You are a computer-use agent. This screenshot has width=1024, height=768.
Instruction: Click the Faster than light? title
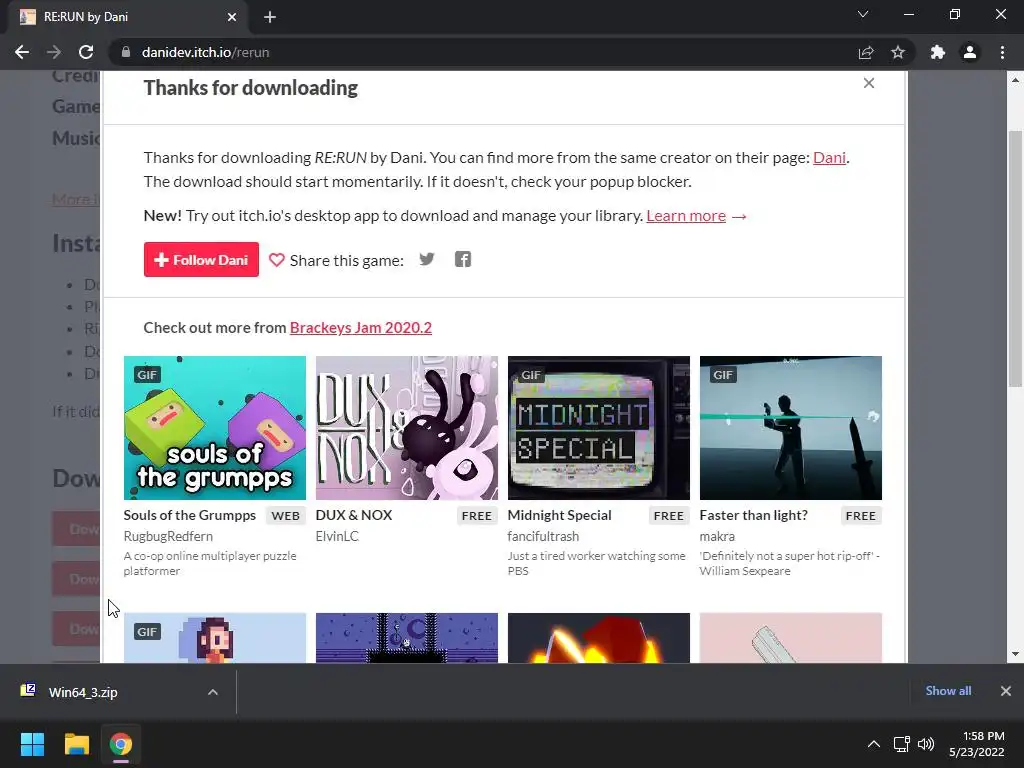pyautogui.click(x=754, y=515)
